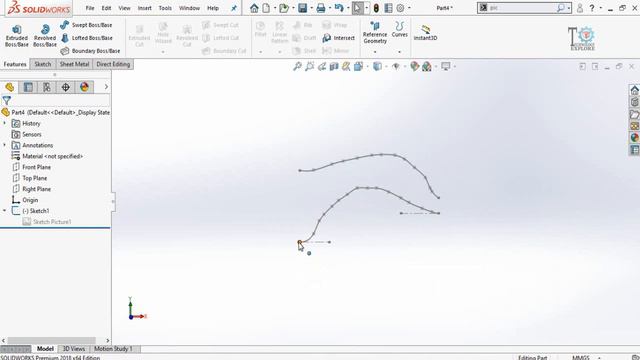Click Revolved Boss/Base tool
Image resolution: width=640 pixels, height=360 pixels.
[45, 36]
